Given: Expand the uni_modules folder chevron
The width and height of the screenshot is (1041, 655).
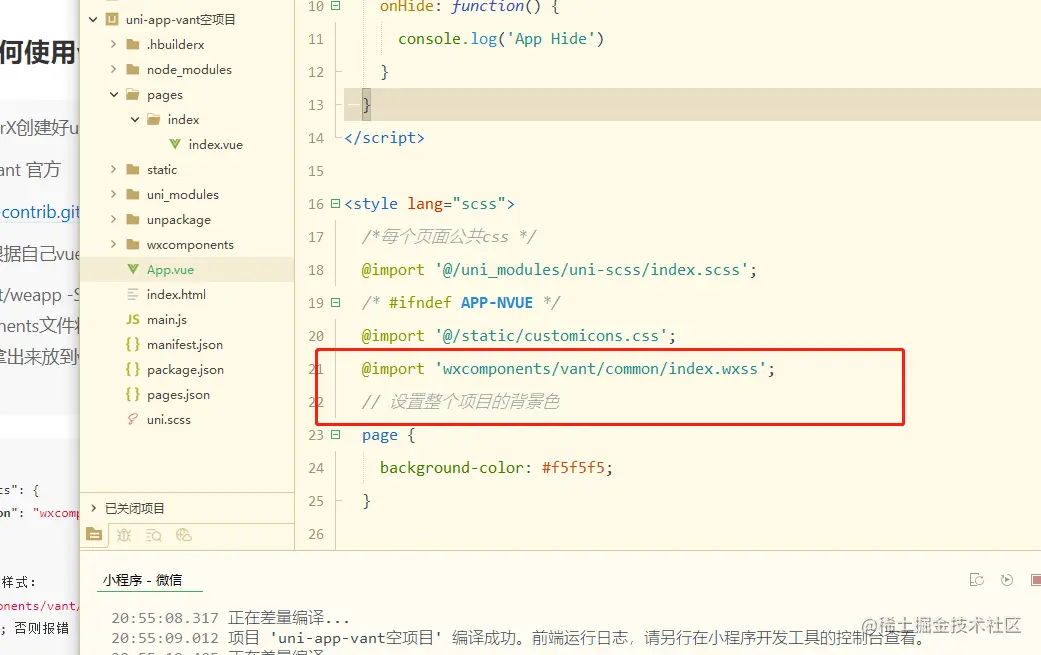Looking at the screenshot, I should [114, 194].
